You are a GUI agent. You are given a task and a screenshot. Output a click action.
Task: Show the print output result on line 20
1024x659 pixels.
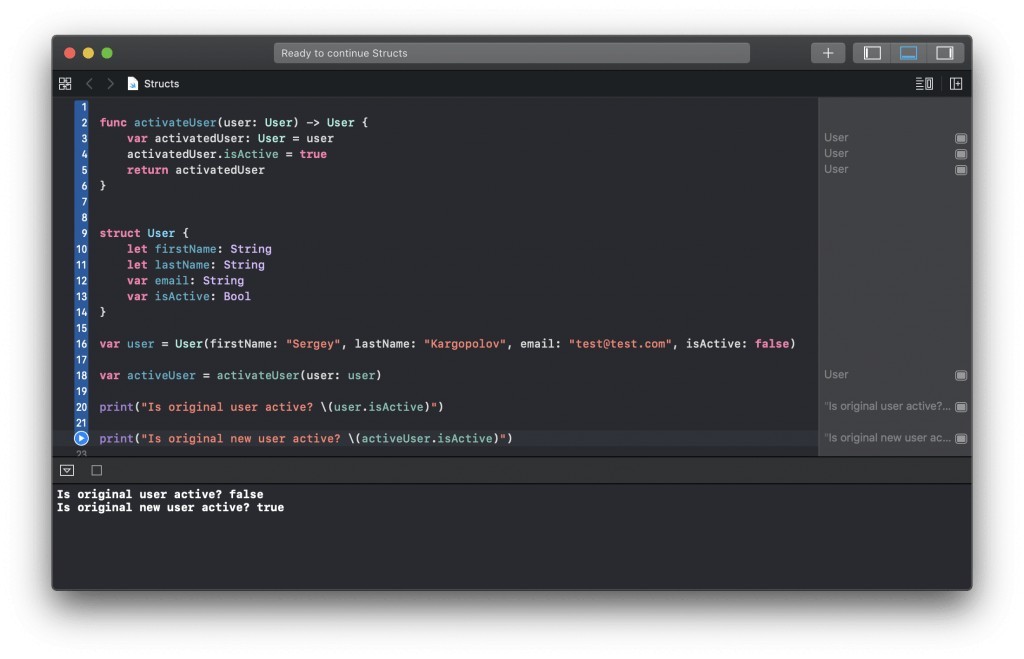[x=961, y=406]
